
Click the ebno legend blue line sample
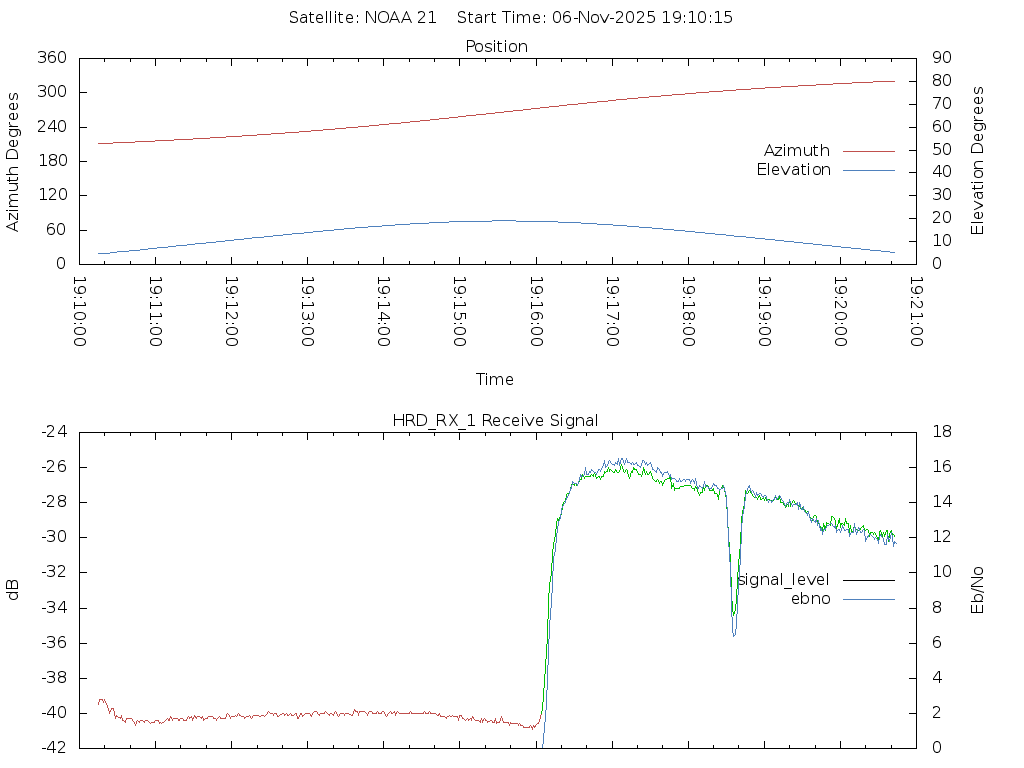tap(868, 599)
